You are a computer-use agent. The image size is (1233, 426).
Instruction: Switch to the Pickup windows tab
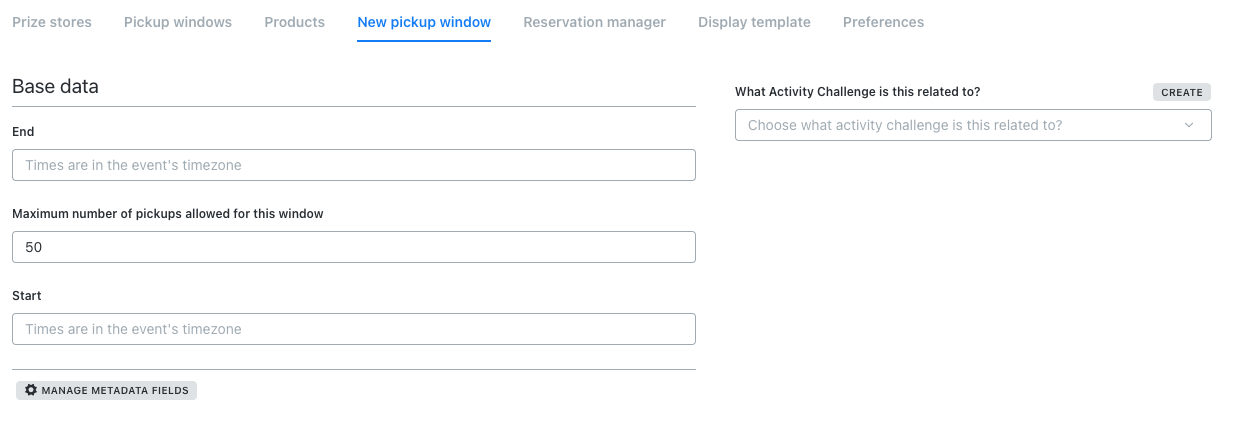[178, 22]
